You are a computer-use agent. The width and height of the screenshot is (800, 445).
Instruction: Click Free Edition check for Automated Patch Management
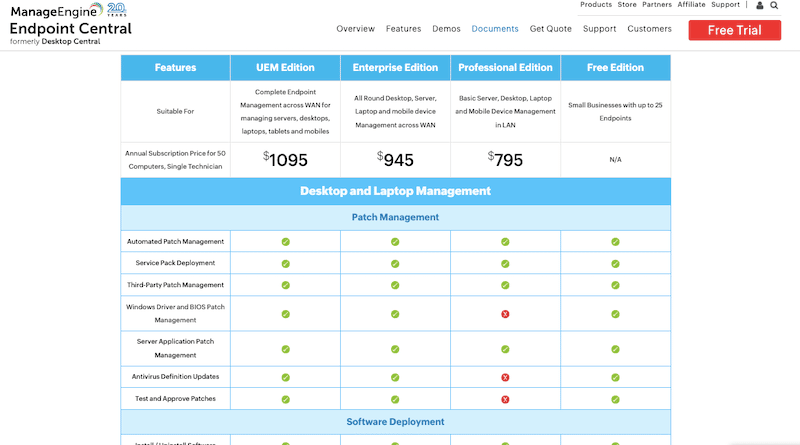coord(615,242)
